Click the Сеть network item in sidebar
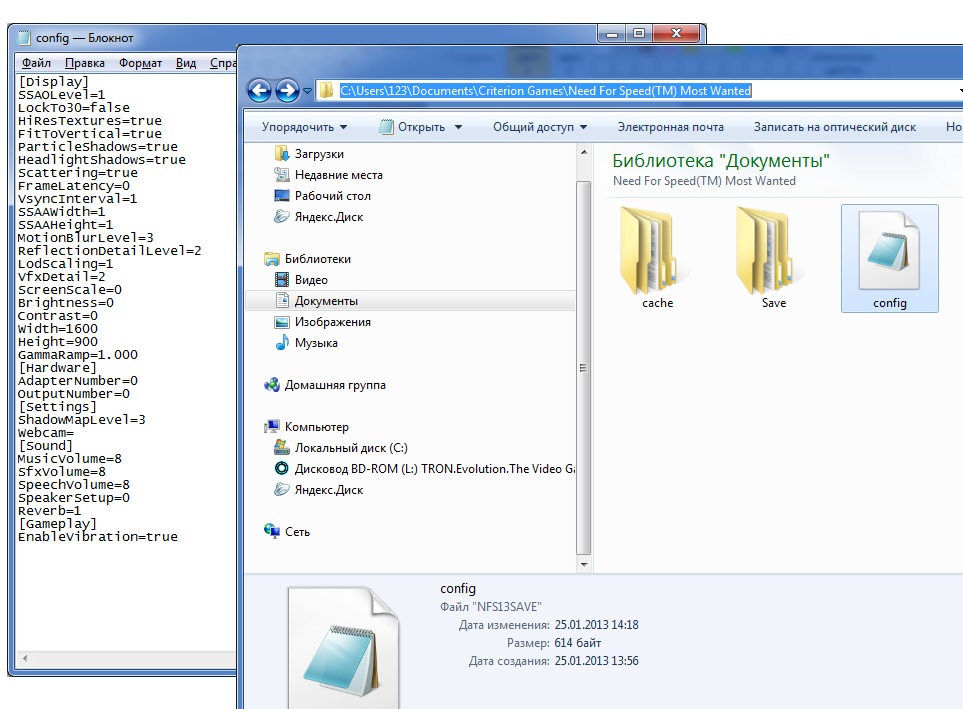Image resolution: width=963 pixels, height=709 pixels. pyautogui.click(x=297, y=532)
